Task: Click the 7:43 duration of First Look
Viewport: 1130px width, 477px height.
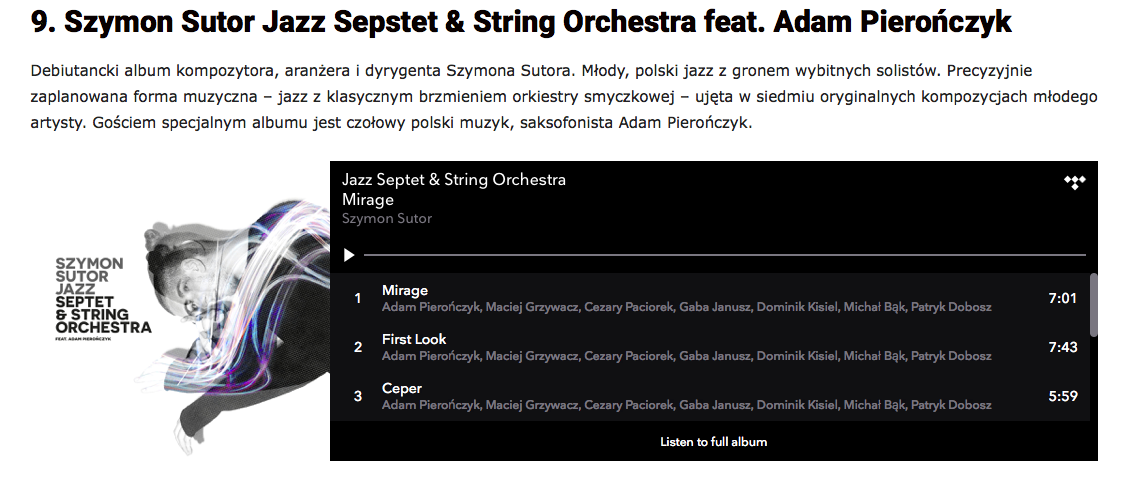Action: [1062, 347]
